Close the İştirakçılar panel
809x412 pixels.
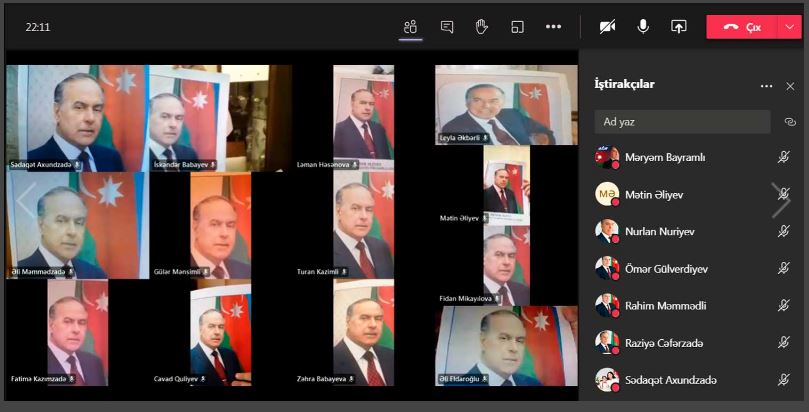pos(790,86)
